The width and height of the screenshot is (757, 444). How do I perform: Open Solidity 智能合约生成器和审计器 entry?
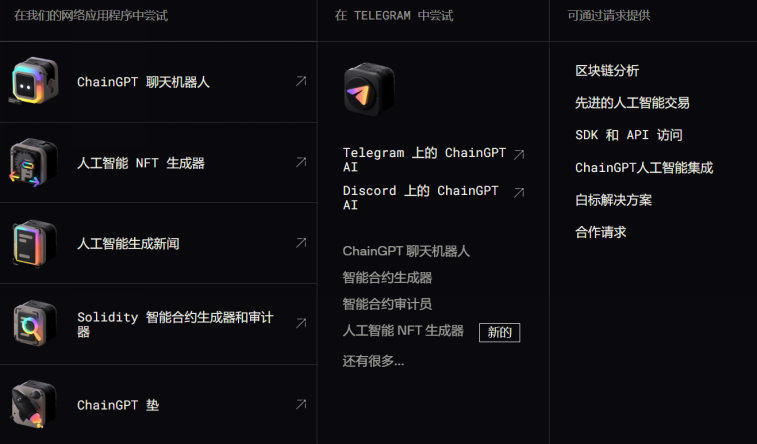[158, 324]
